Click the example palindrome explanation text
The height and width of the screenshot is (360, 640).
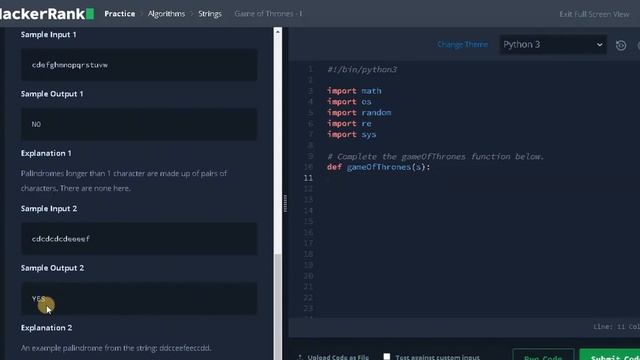pos(116,348)
